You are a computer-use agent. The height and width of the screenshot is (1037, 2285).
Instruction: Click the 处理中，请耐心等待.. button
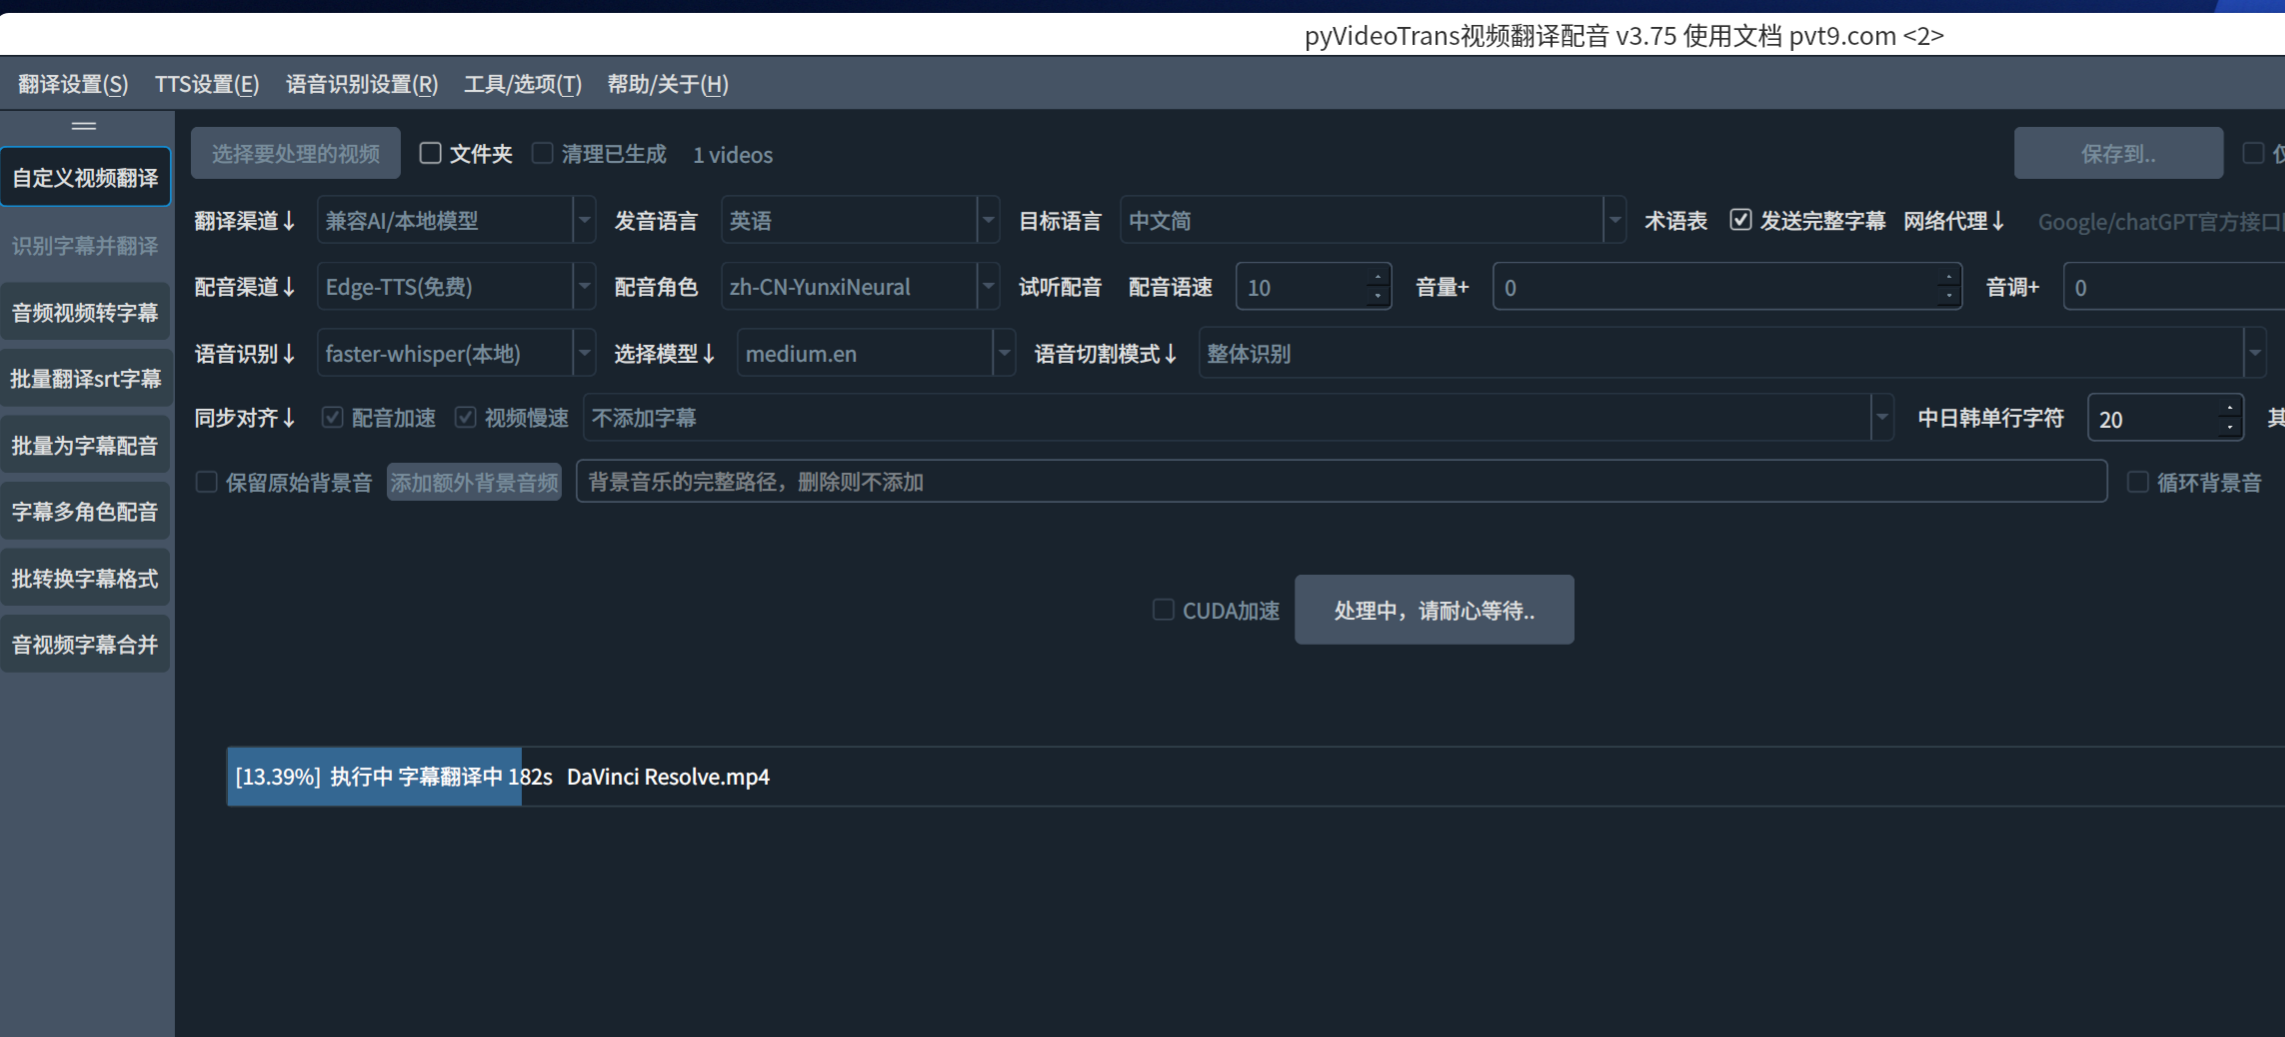coord(1434,610)
